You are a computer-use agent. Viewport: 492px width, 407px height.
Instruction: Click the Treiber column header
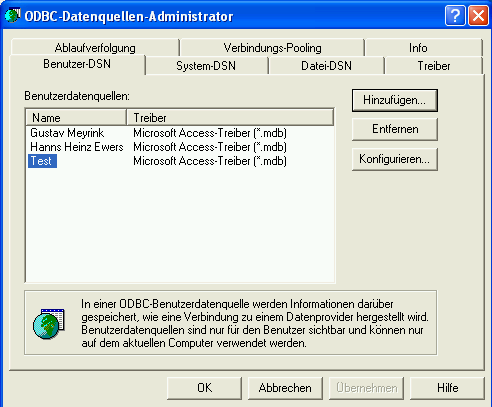point(230,118)
